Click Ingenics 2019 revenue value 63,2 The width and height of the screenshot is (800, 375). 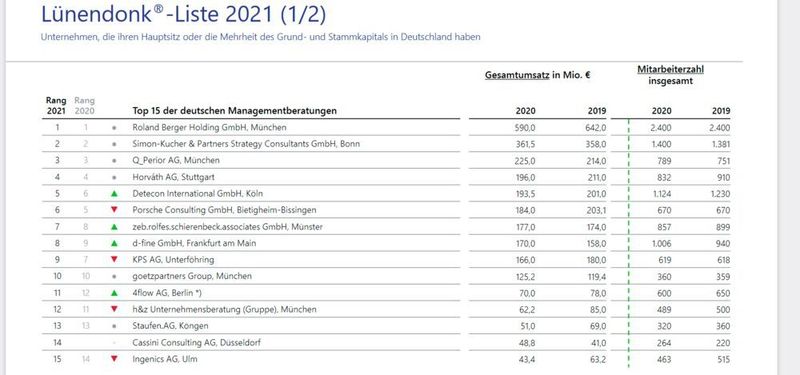[x=598, y=359]
